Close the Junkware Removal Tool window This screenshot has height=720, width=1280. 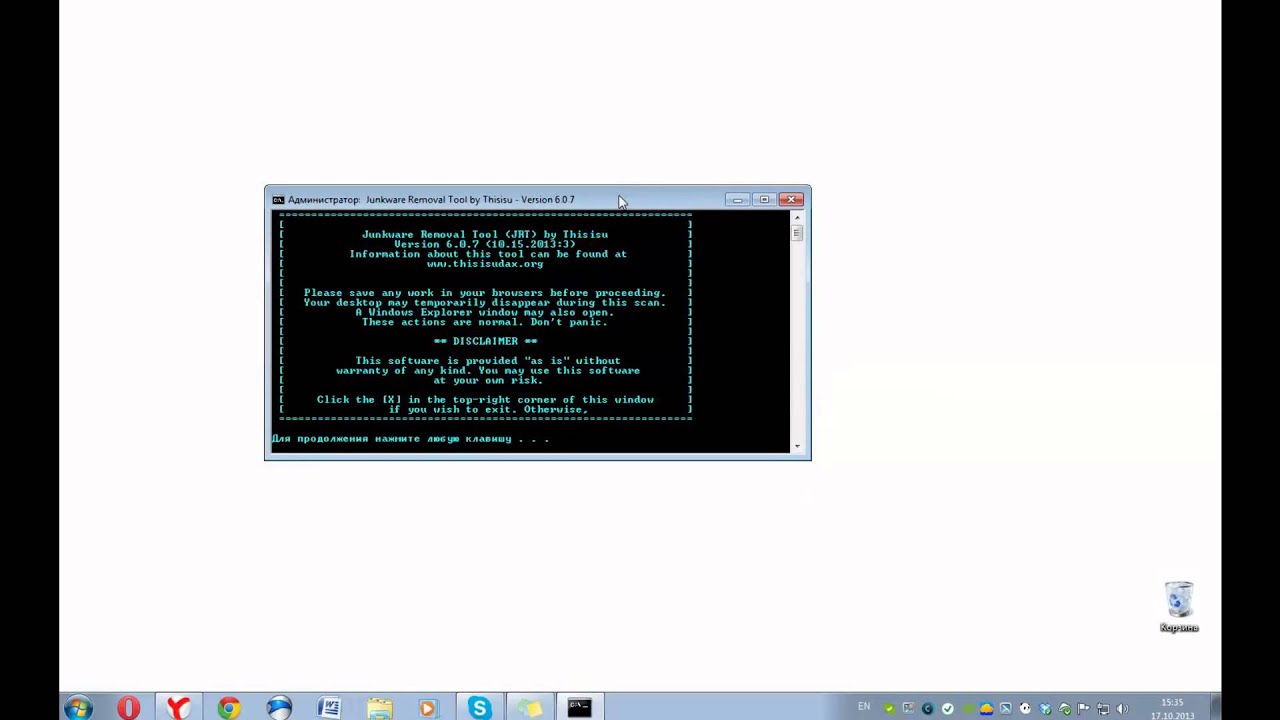791,200
